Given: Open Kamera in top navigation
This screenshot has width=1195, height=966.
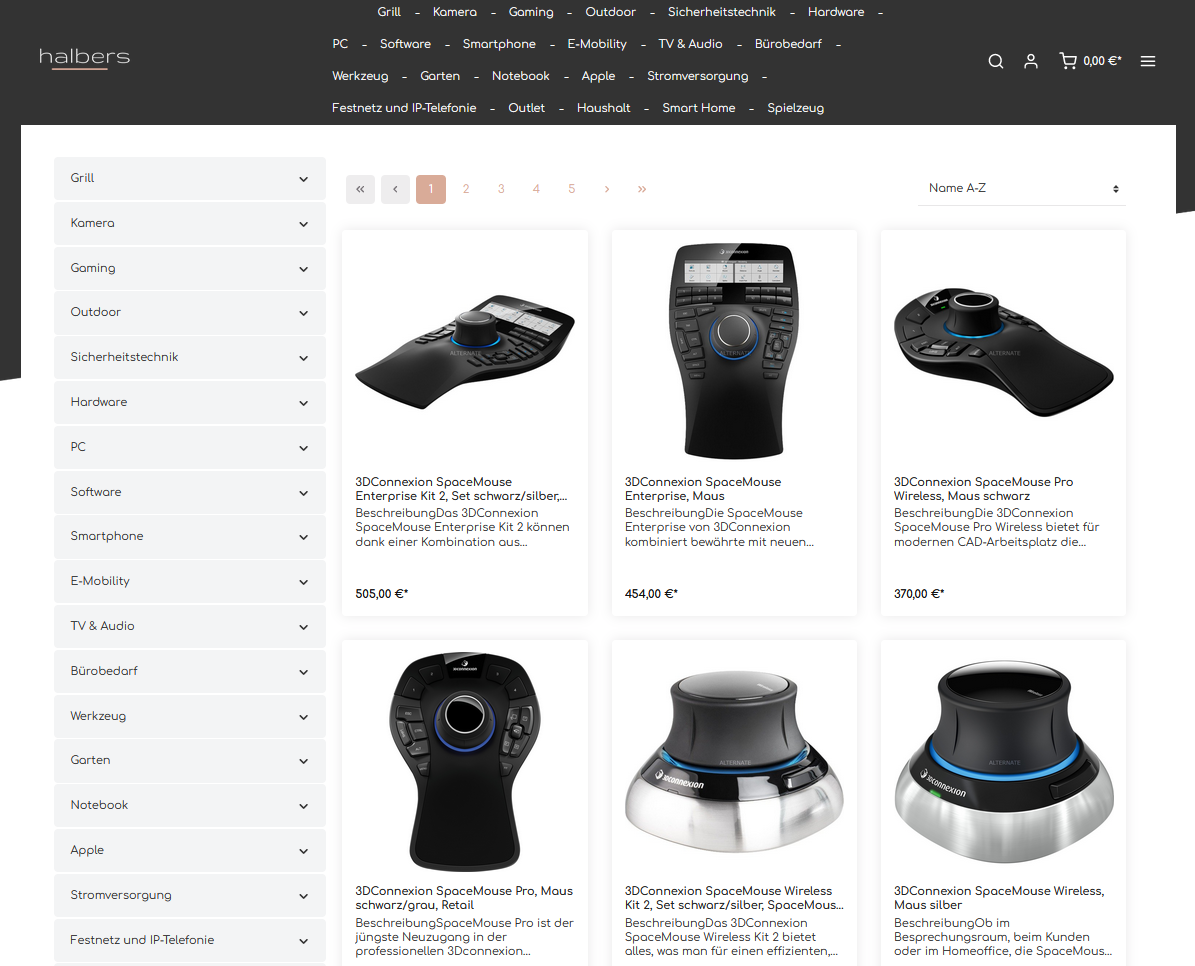Looking at the screenshot, I should (455, 12).
